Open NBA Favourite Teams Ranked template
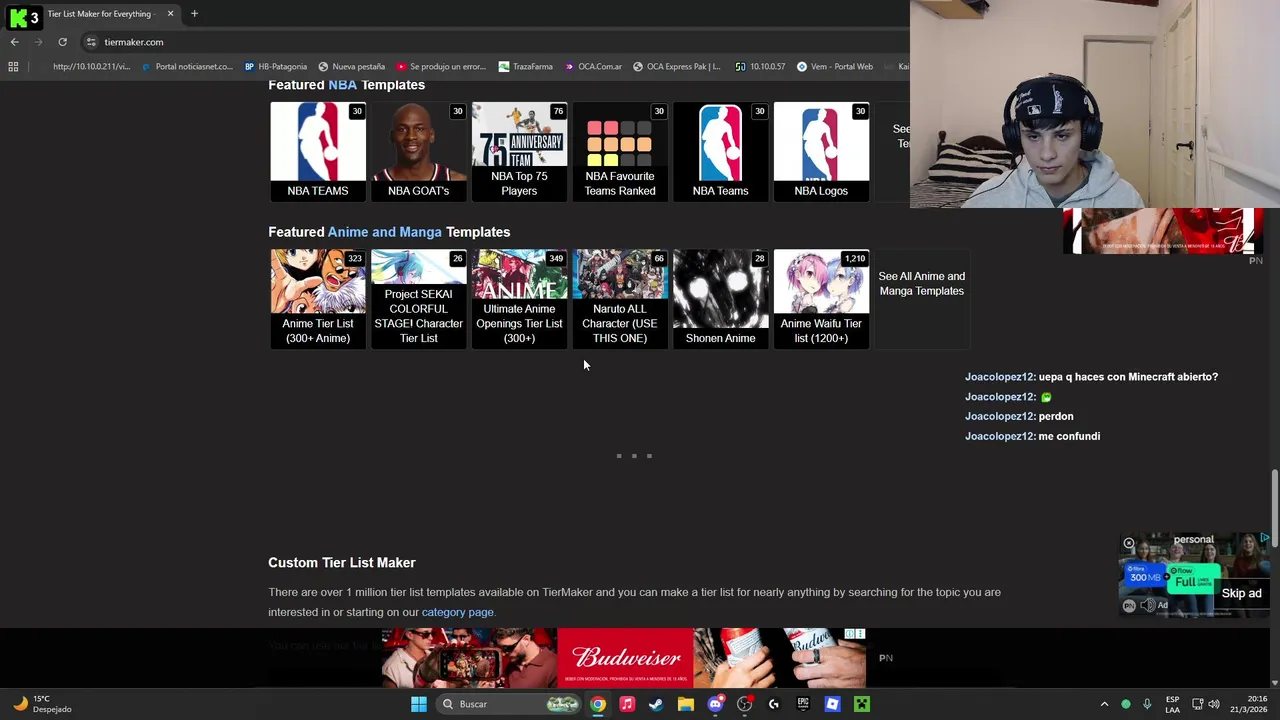Image resolution: width=1280 pixels, height=720 pixels. point(620,152)
